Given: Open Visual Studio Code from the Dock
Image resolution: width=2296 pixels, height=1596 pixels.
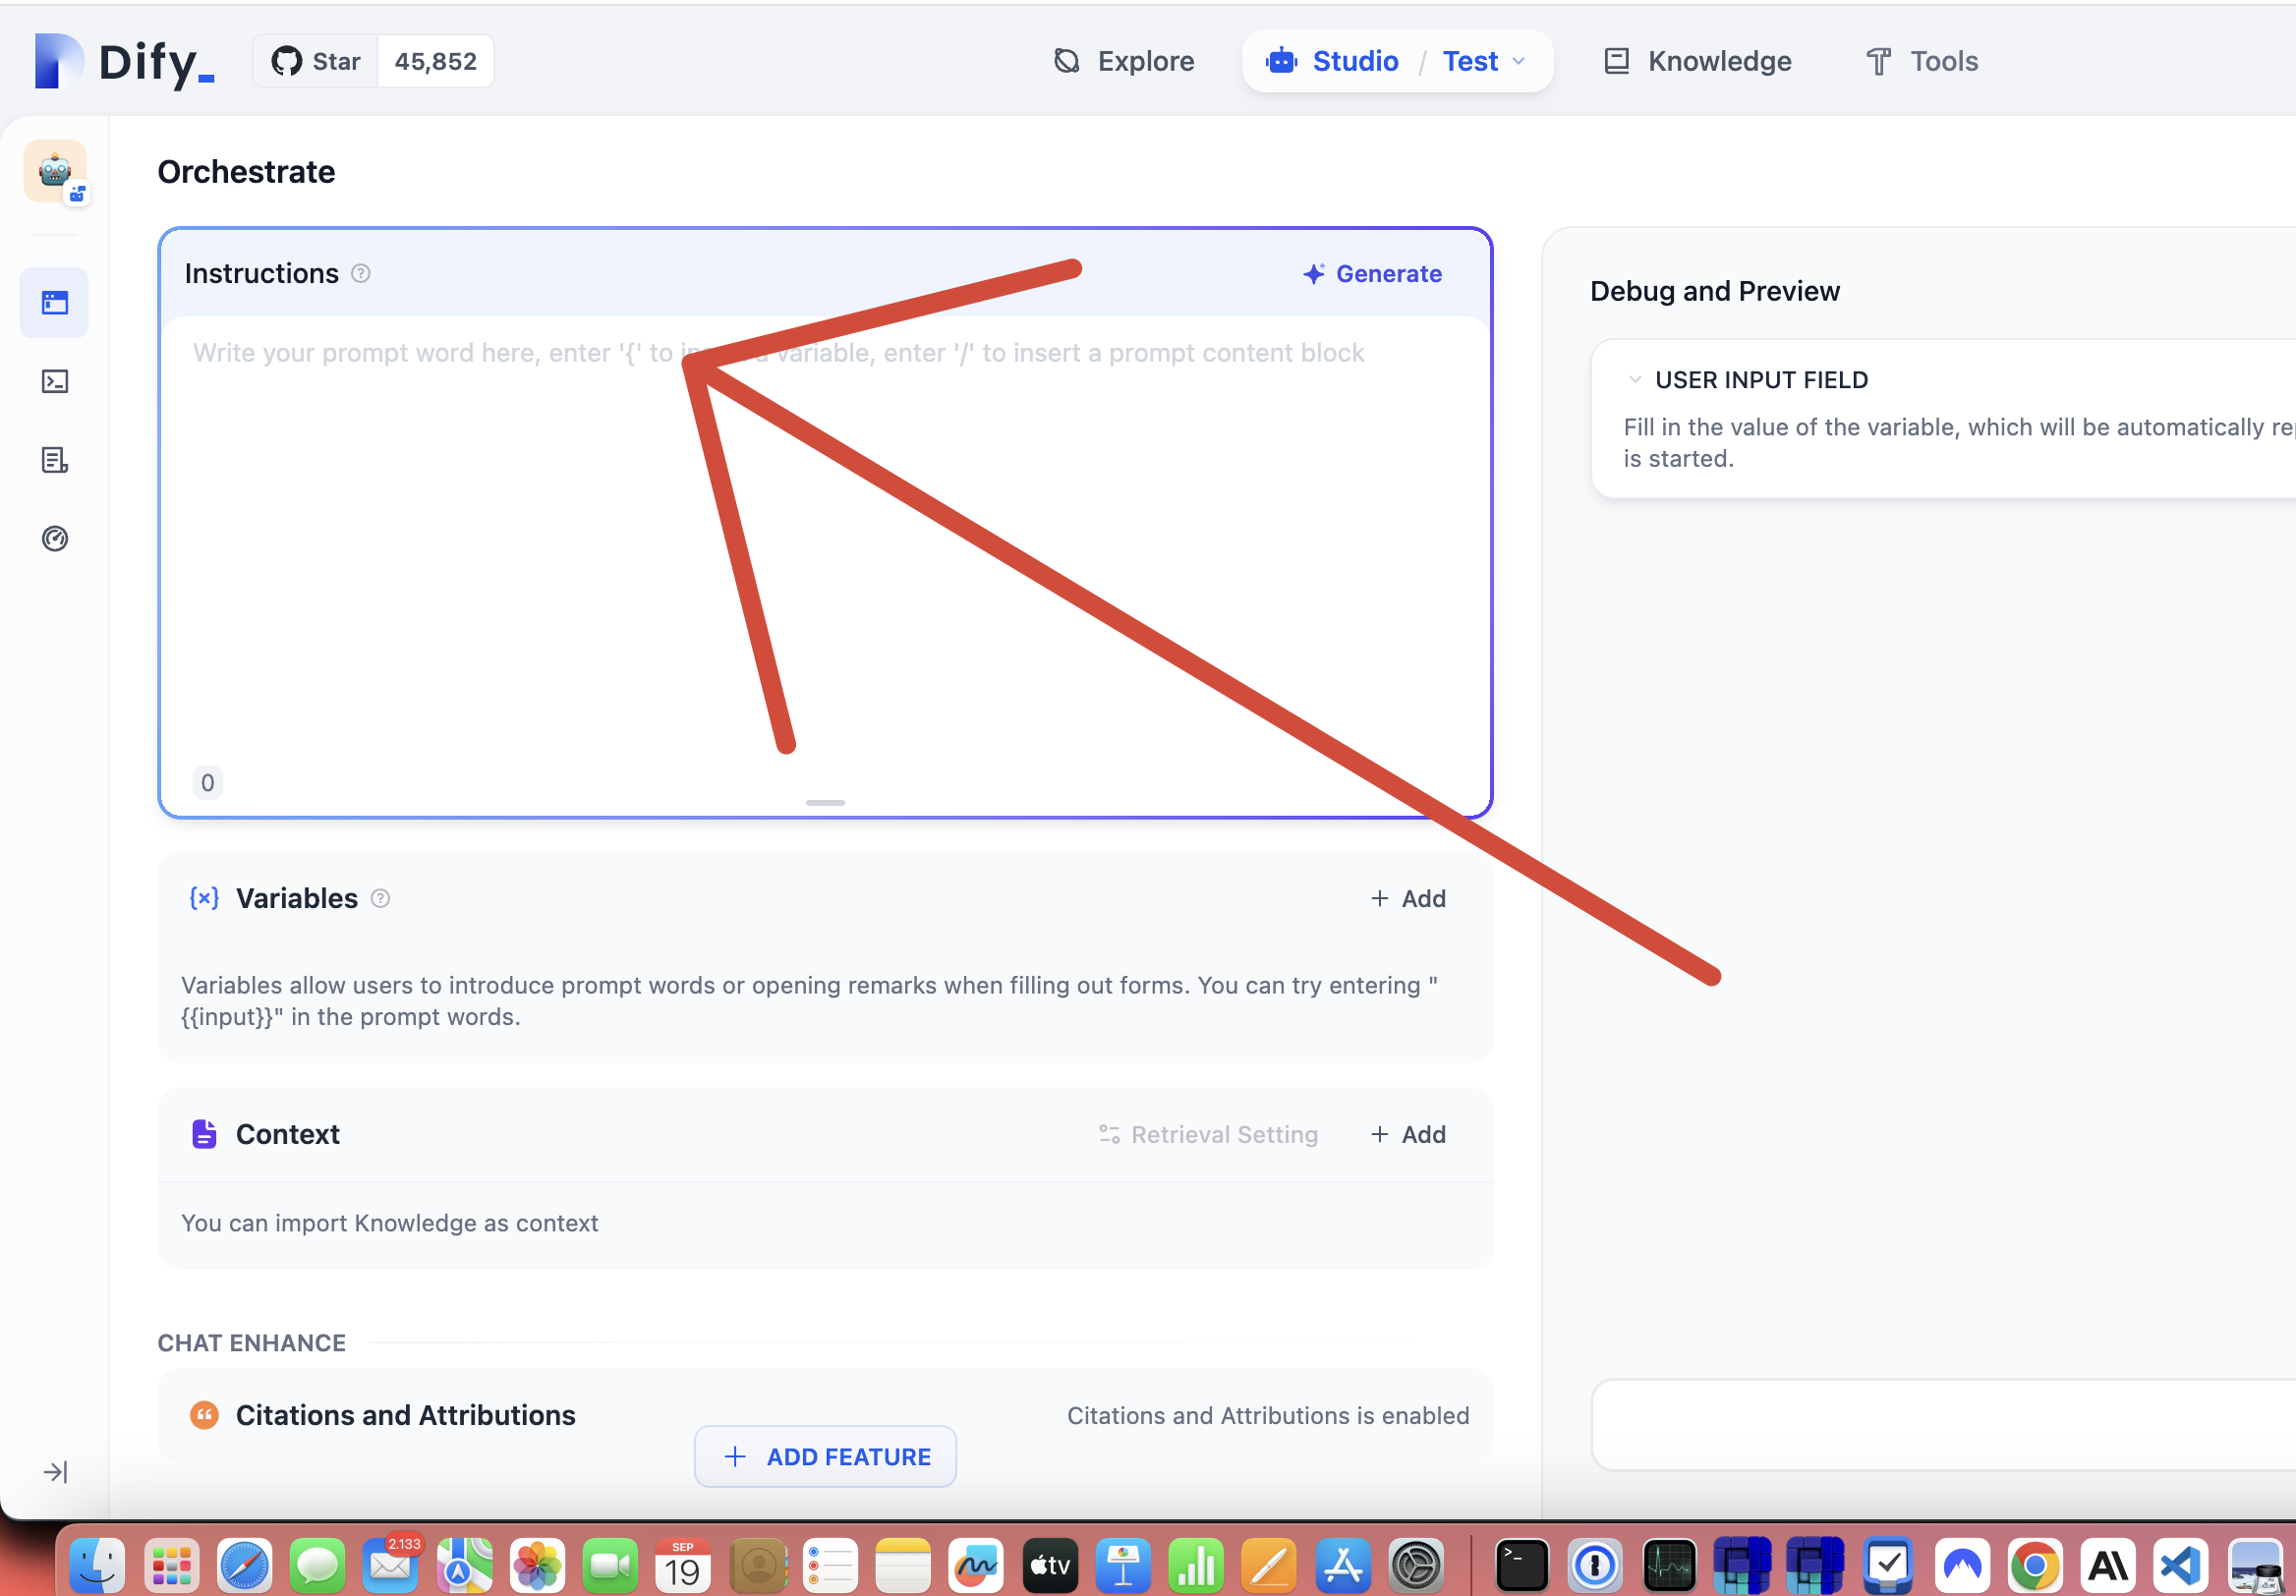Looking at the screenshot, I should point(2181,1565).
